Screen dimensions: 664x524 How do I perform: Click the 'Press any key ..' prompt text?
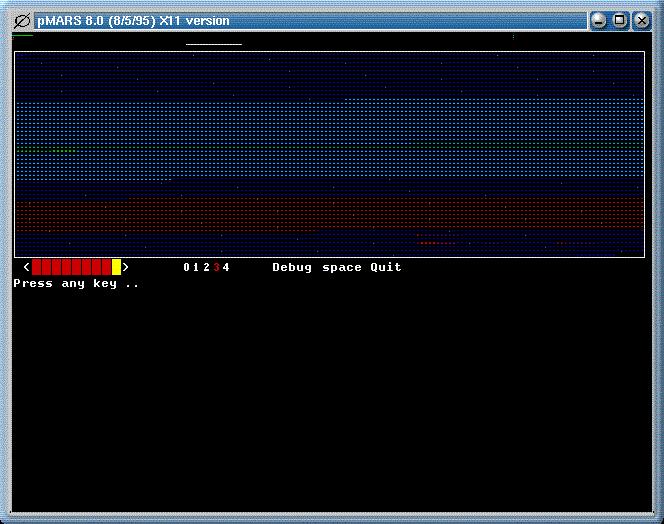click(76, 284)
